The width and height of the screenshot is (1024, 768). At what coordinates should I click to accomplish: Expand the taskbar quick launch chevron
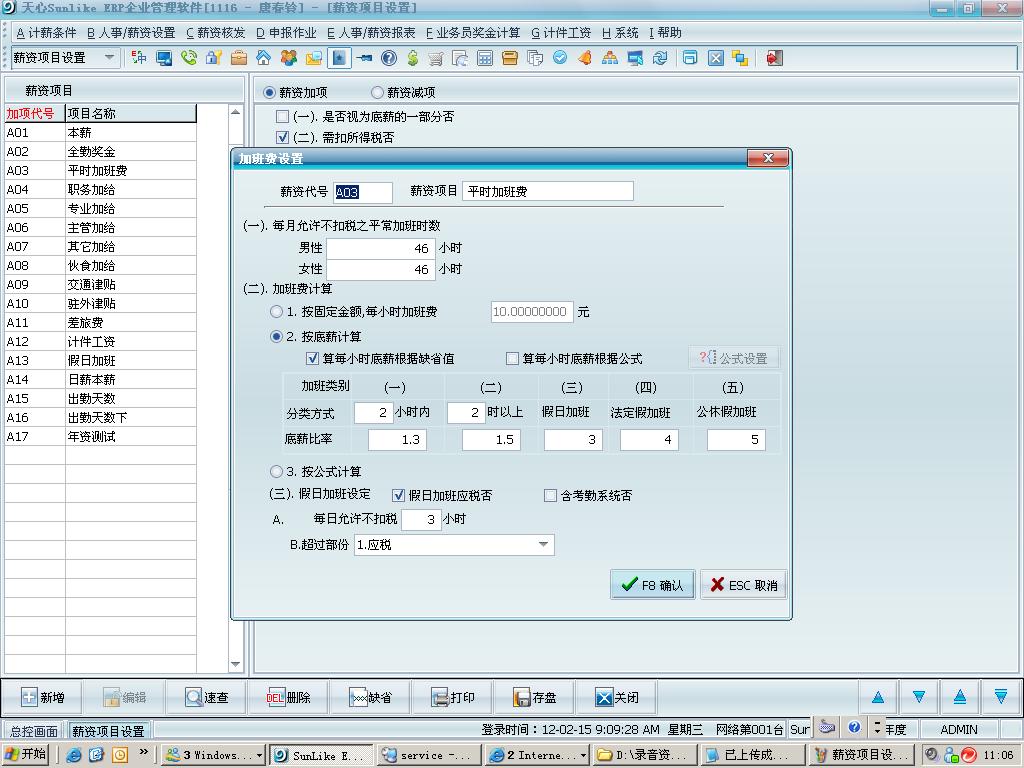pos(144,751)
